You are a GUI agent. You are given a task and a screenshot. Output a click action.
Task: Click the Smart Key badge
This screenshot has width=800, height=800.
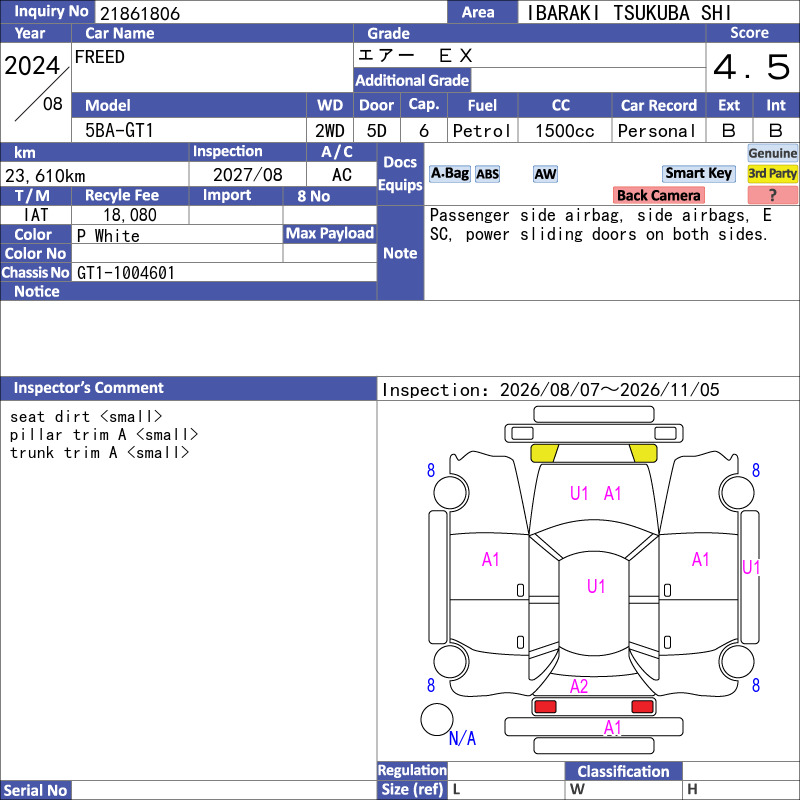tap(698, 173)
